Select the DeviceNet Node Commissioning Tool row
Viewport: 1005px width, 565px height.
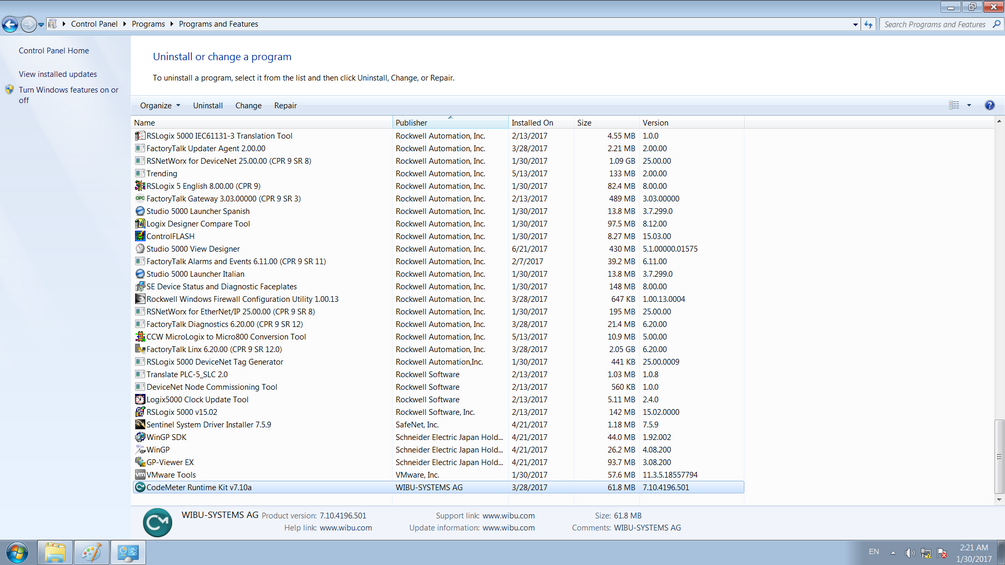coord(438,387)
